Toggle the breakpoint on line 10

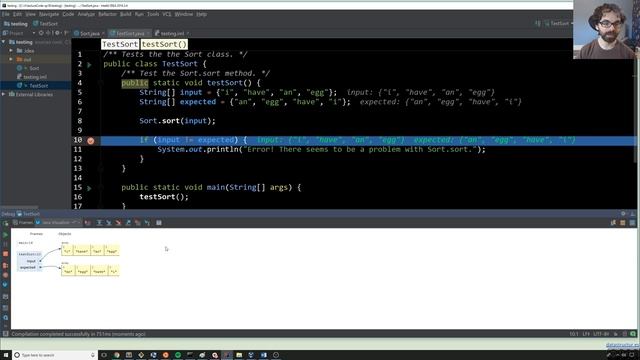pos(91,140)
